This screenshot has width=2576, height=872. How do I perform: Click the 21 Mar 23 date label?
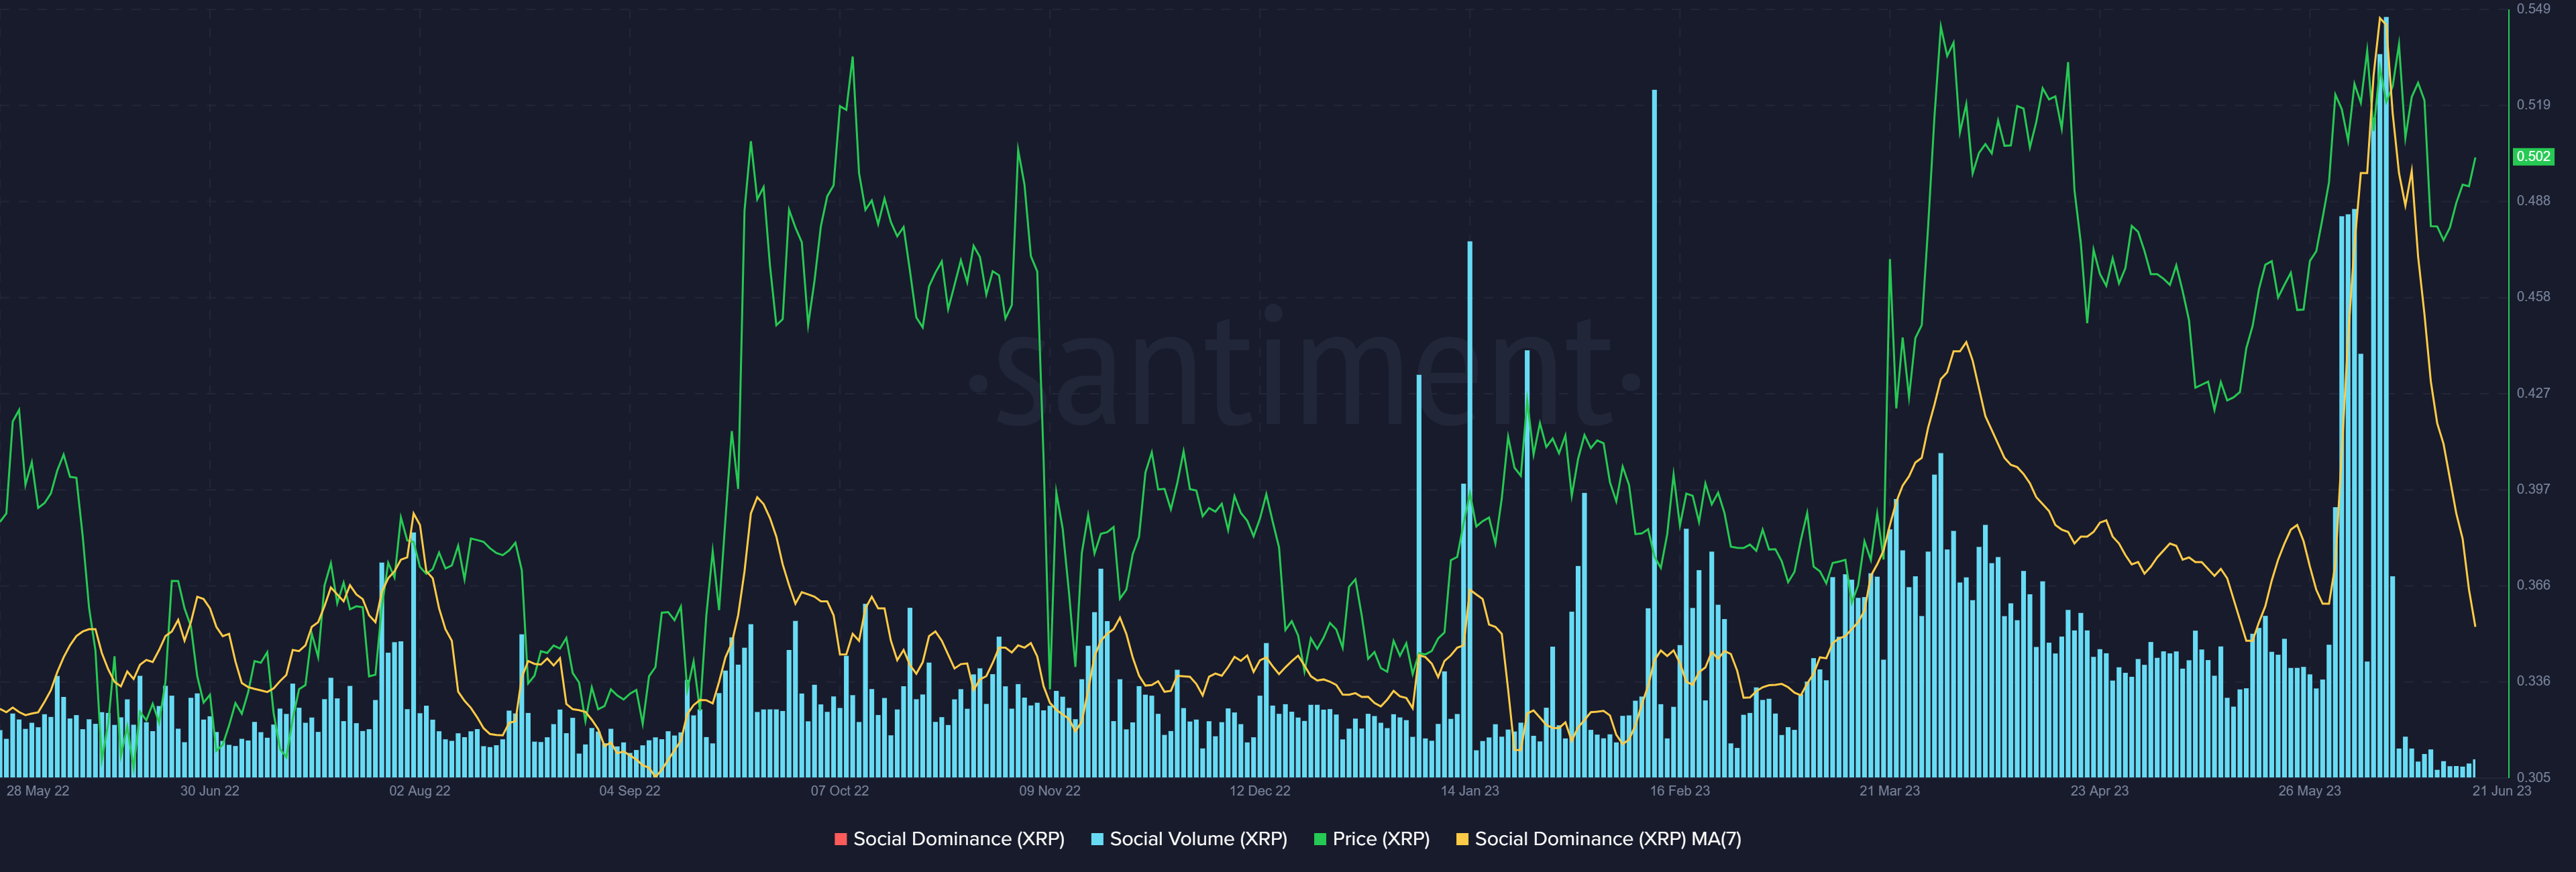[1889, 791]
